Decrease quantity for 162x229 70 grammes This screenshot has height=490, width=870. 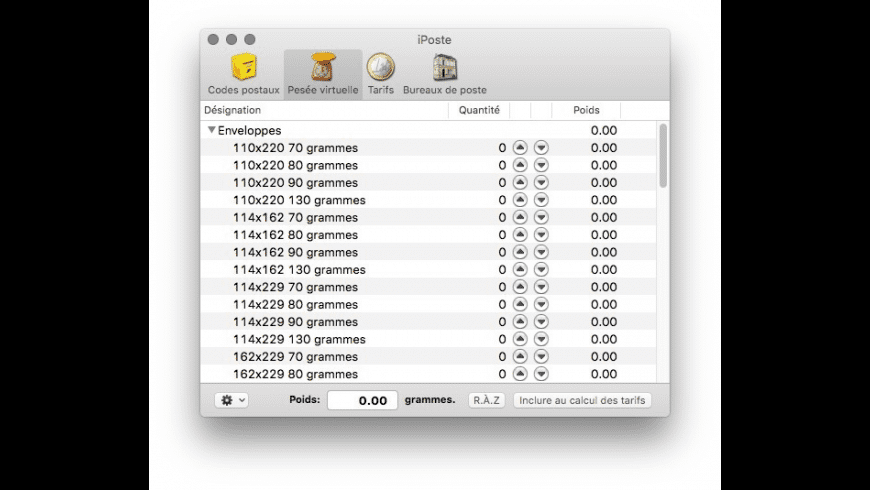coord(541,356)
